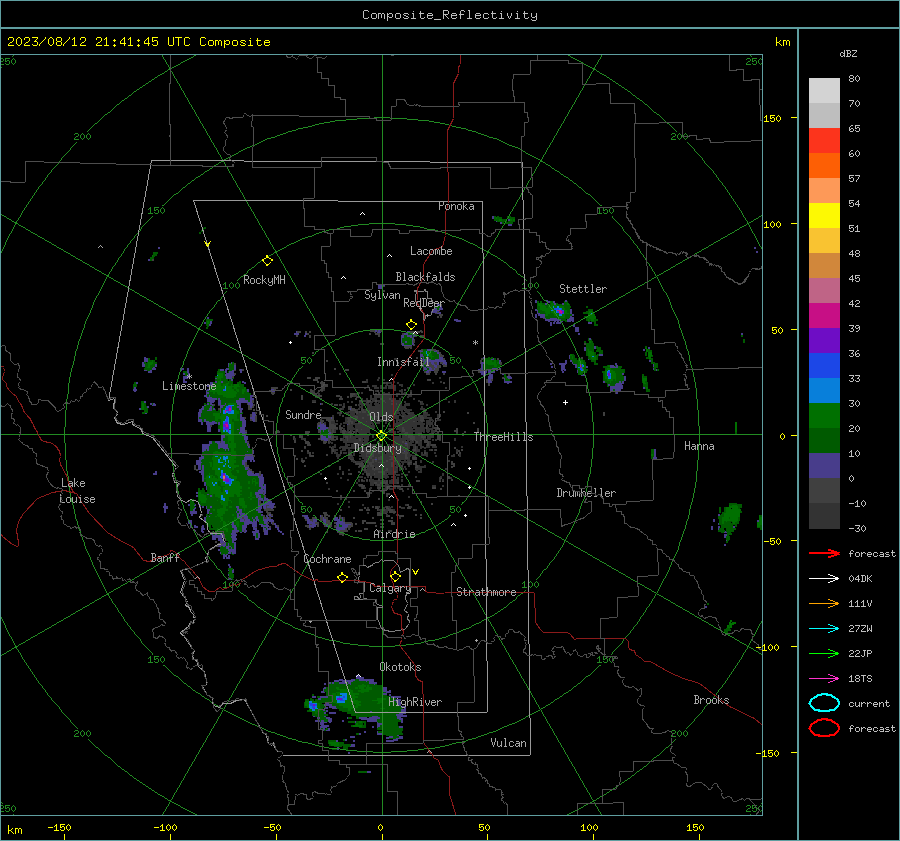Click the Cochrane town label
900x841 pixels.
coord(327,559)
